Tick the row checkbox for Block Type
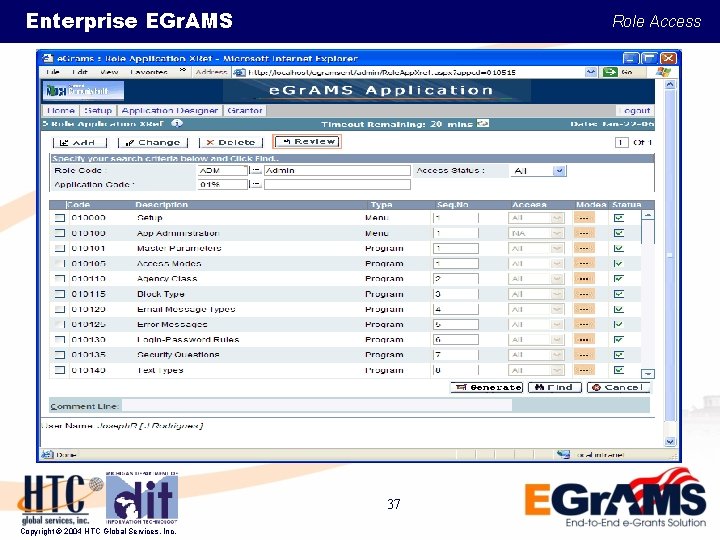 [60, 294]
